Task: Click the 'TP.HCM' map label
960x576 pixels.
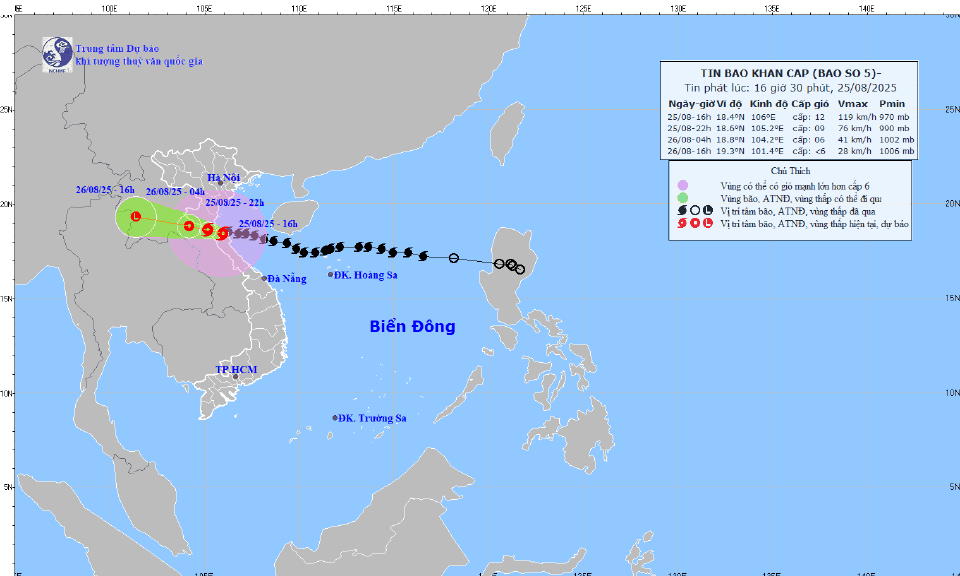Action: pos(236,370)
